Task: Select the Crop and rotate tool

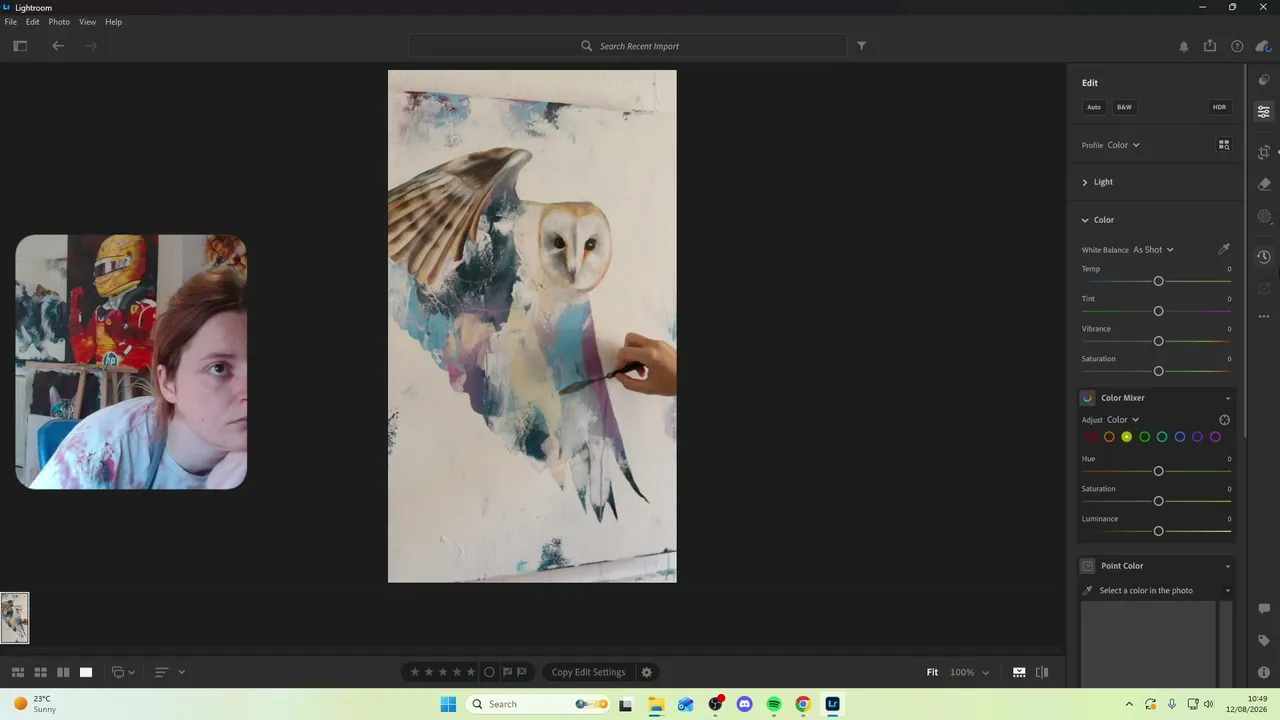Action: 1264,152
